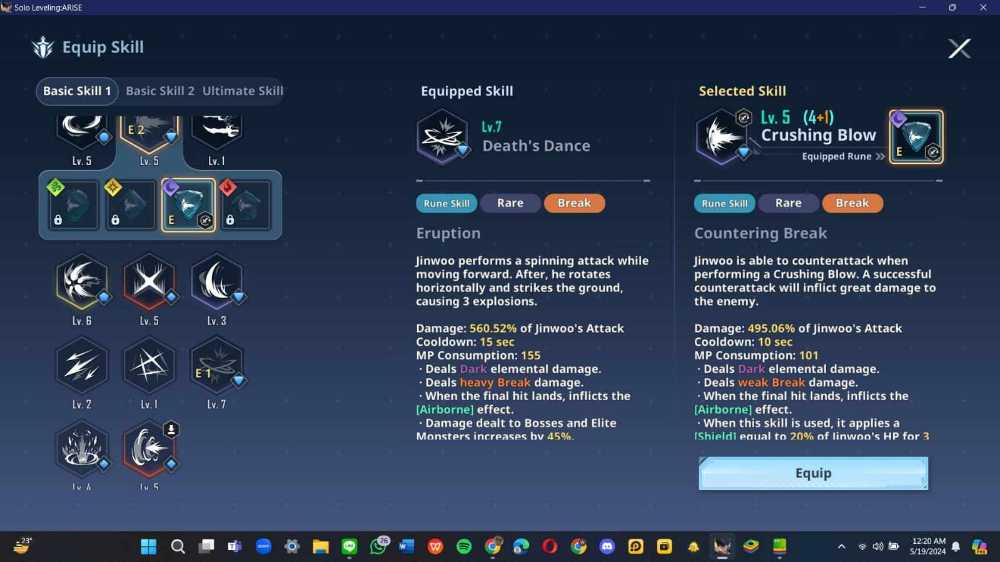This screenshot has width=1000, height=562.
Task: Open Discord from the taskbar
Action: (607, 547)
